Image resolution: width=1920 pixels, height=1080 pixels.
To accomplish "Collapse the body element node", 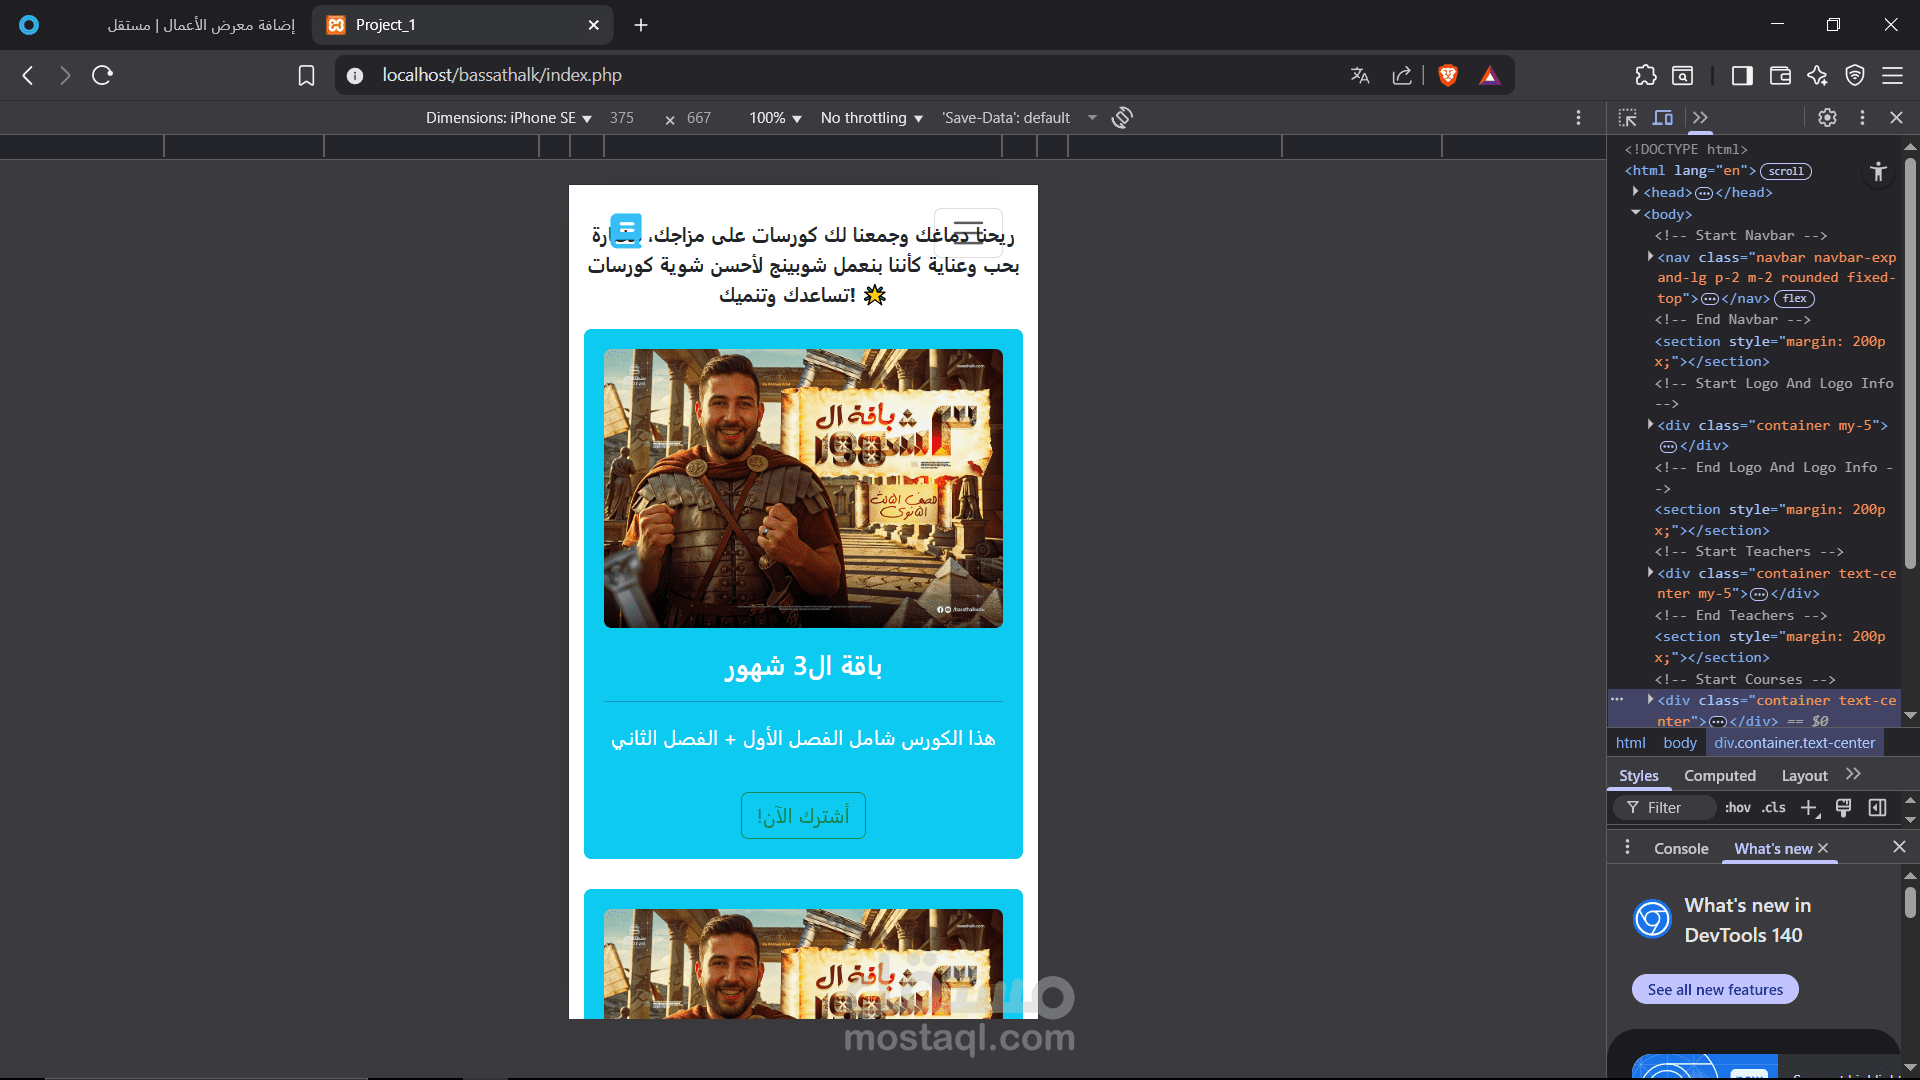I will (1636, 213).
